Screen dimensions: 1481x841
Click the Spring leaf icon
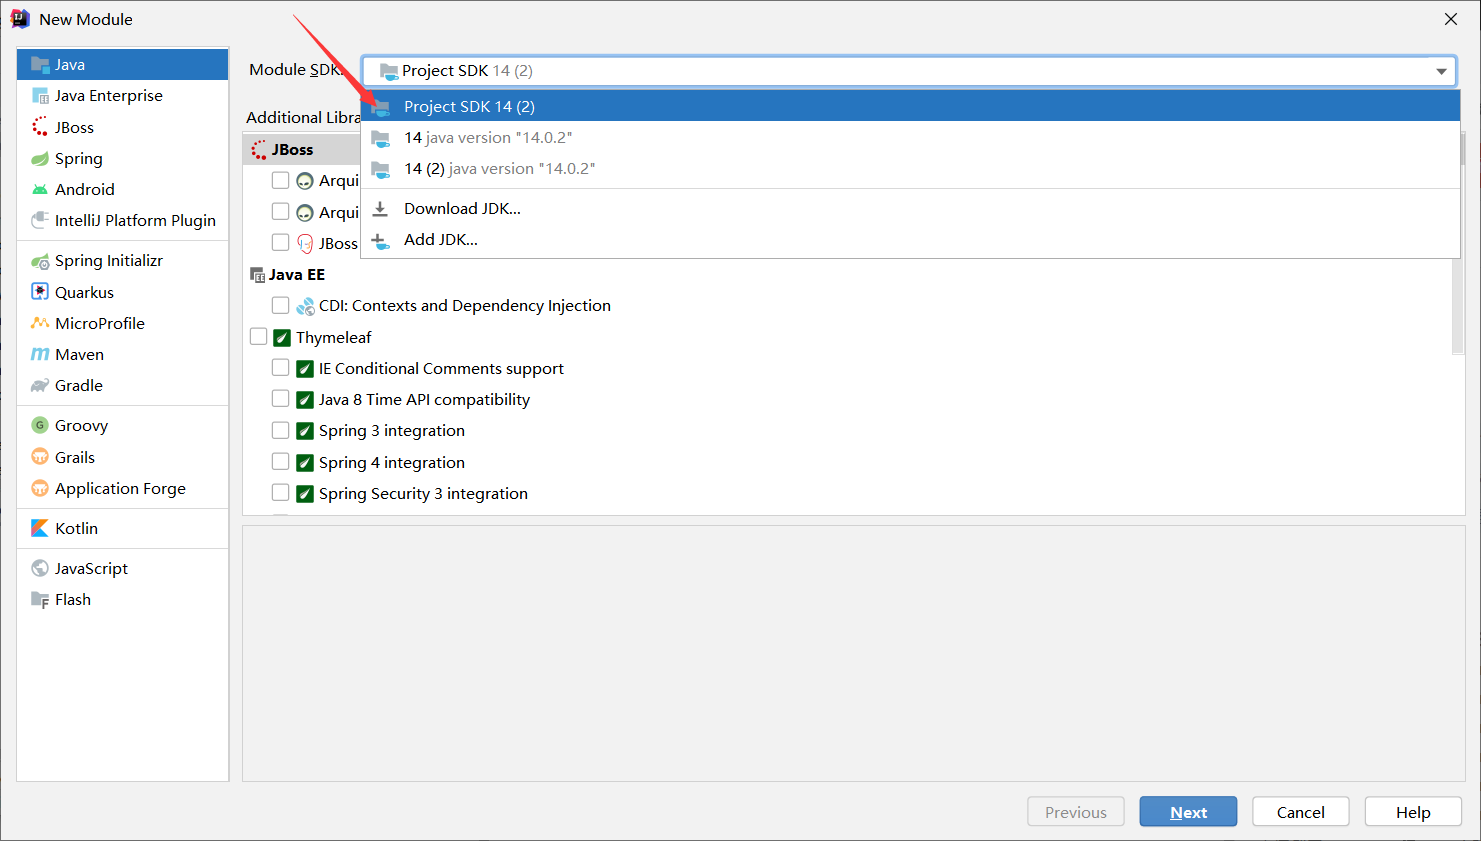point(40,158)
